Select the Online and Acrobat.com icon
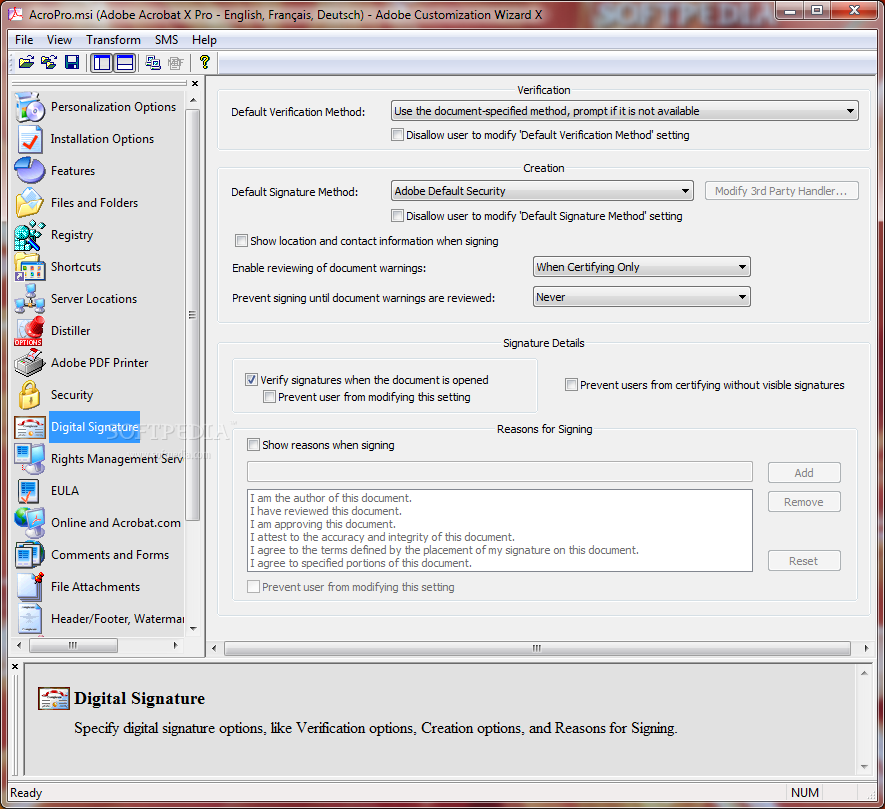 point(30,523)
